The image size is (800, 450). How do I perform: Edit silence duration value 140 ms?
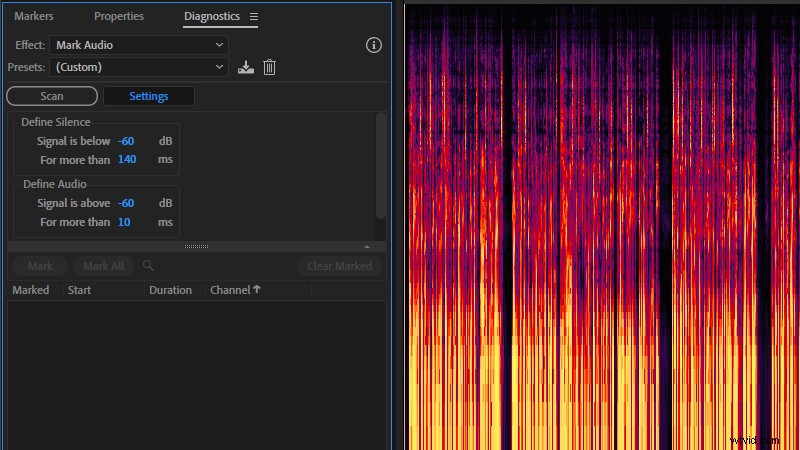(127, 160)
